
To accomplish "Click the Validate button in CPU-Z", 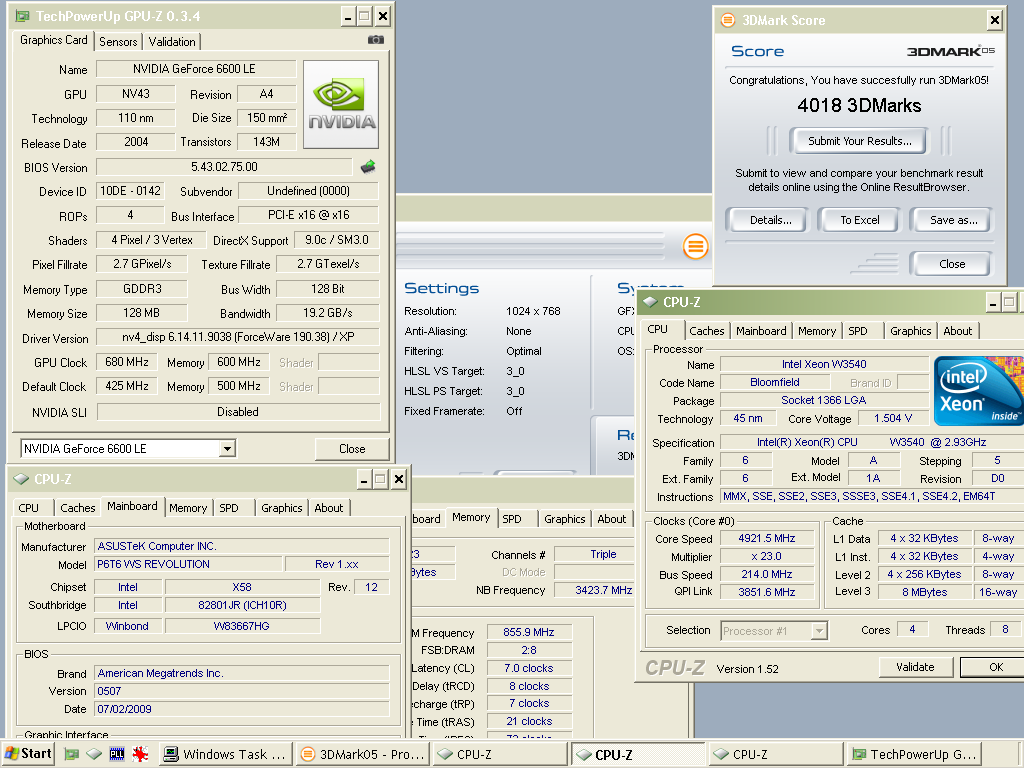I will pos(915,667).
